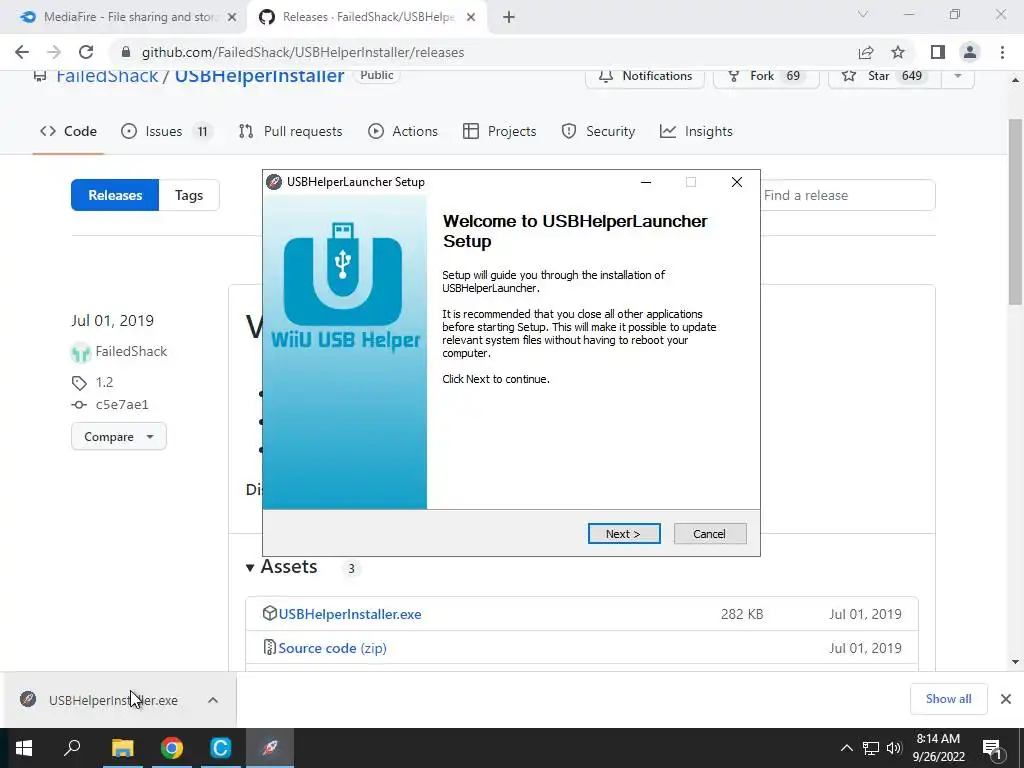Show hidden system tray icons
Image resolution: width=1024 pixels, height=768 pixels.
click(x=846, y=748)
